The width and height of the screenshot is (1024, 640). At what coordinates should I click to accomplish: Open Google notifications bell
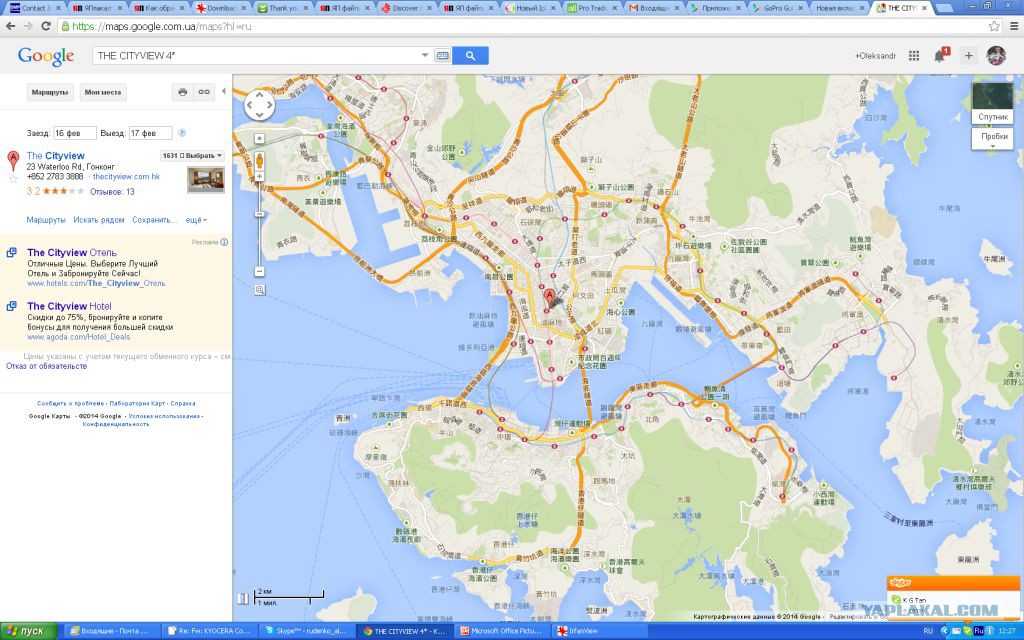(x=940, y=56)
